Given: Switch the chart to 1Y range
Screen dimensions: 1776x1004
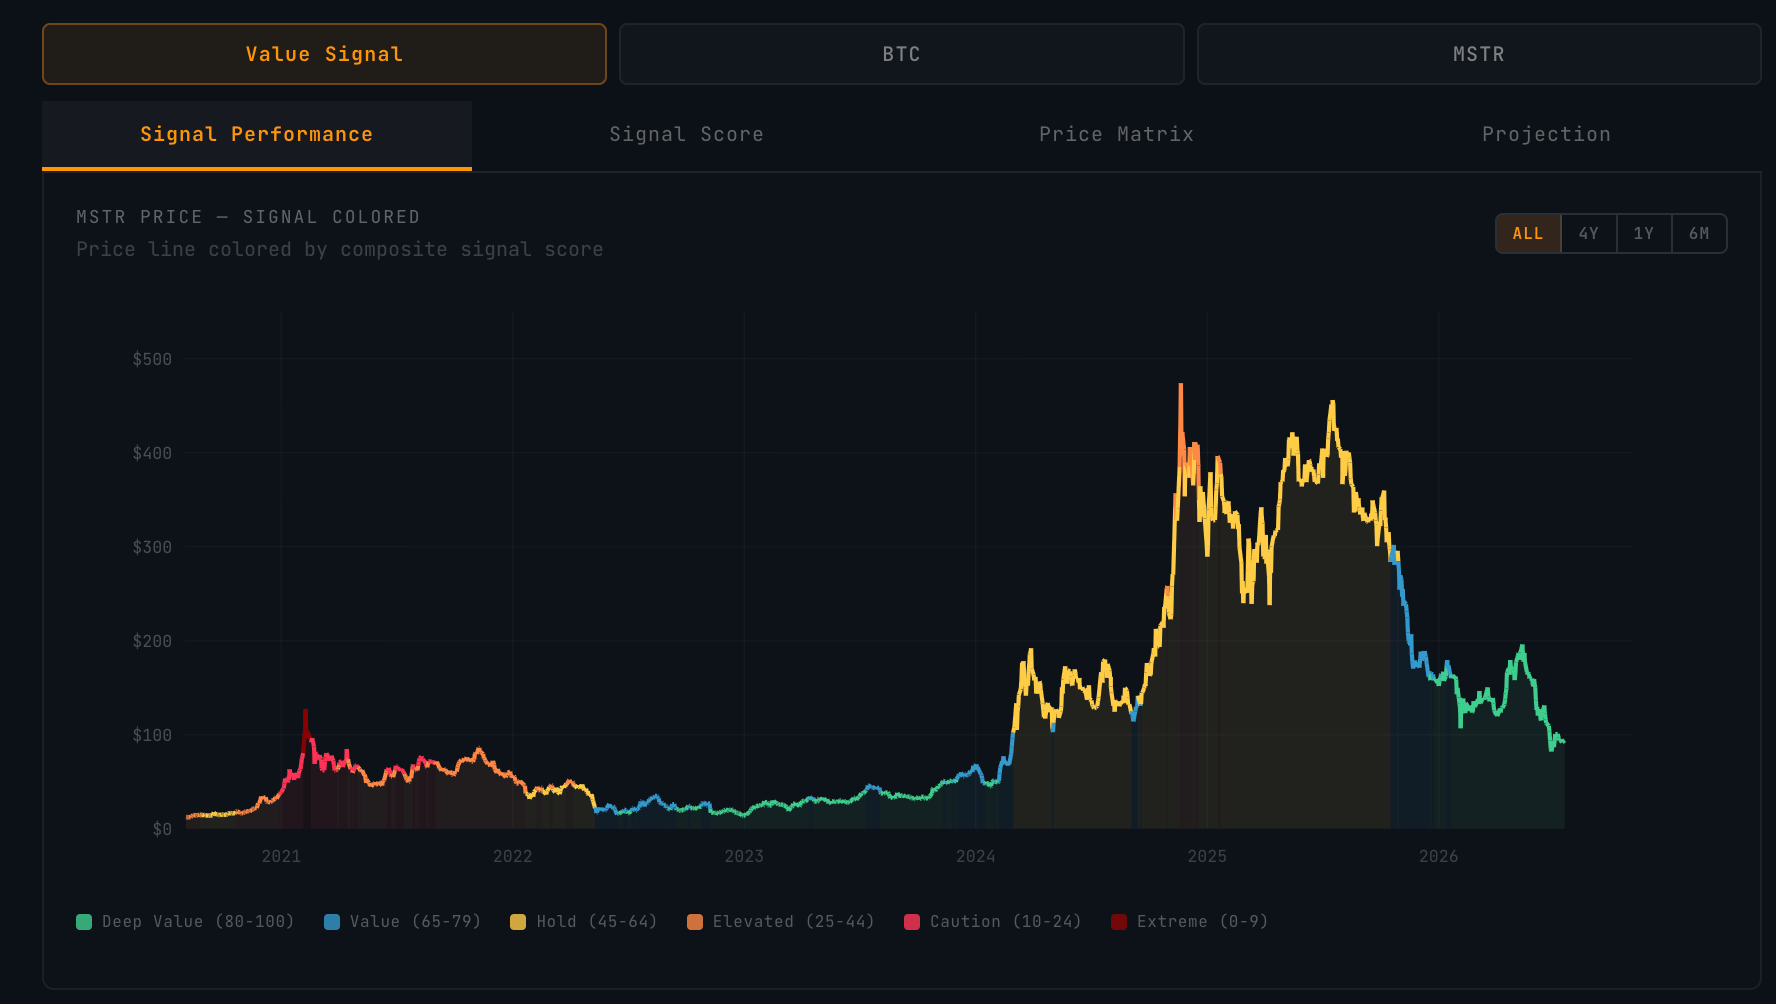Looking at the screenshot, I should tap(1643, 234).
